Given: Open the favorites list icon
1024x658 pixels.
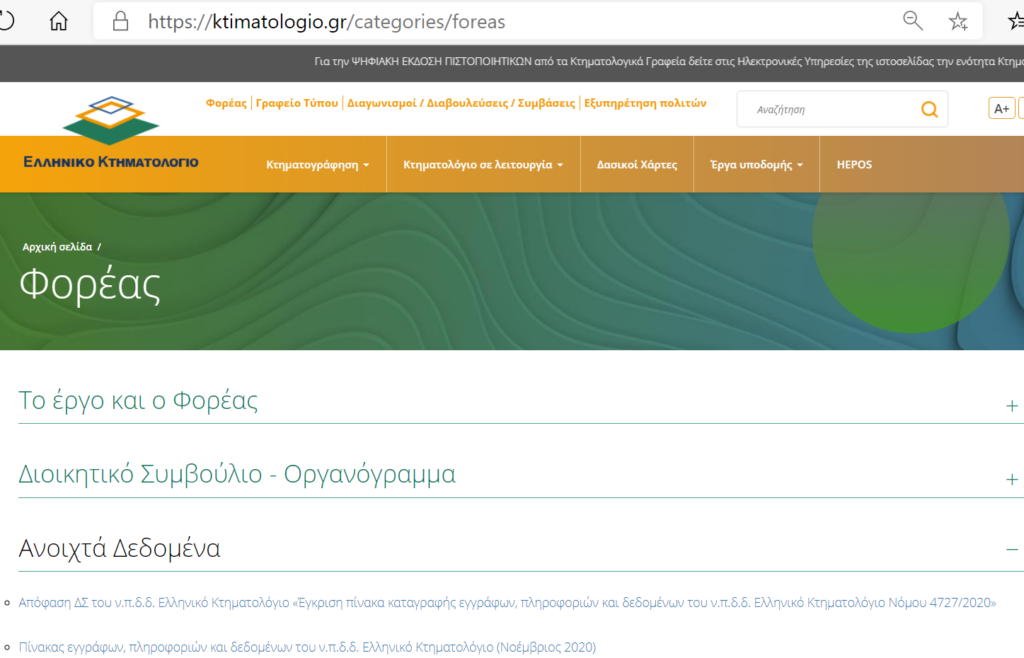Looking at the screenshot, I should pyautogui.click(x=1016, y=22).
